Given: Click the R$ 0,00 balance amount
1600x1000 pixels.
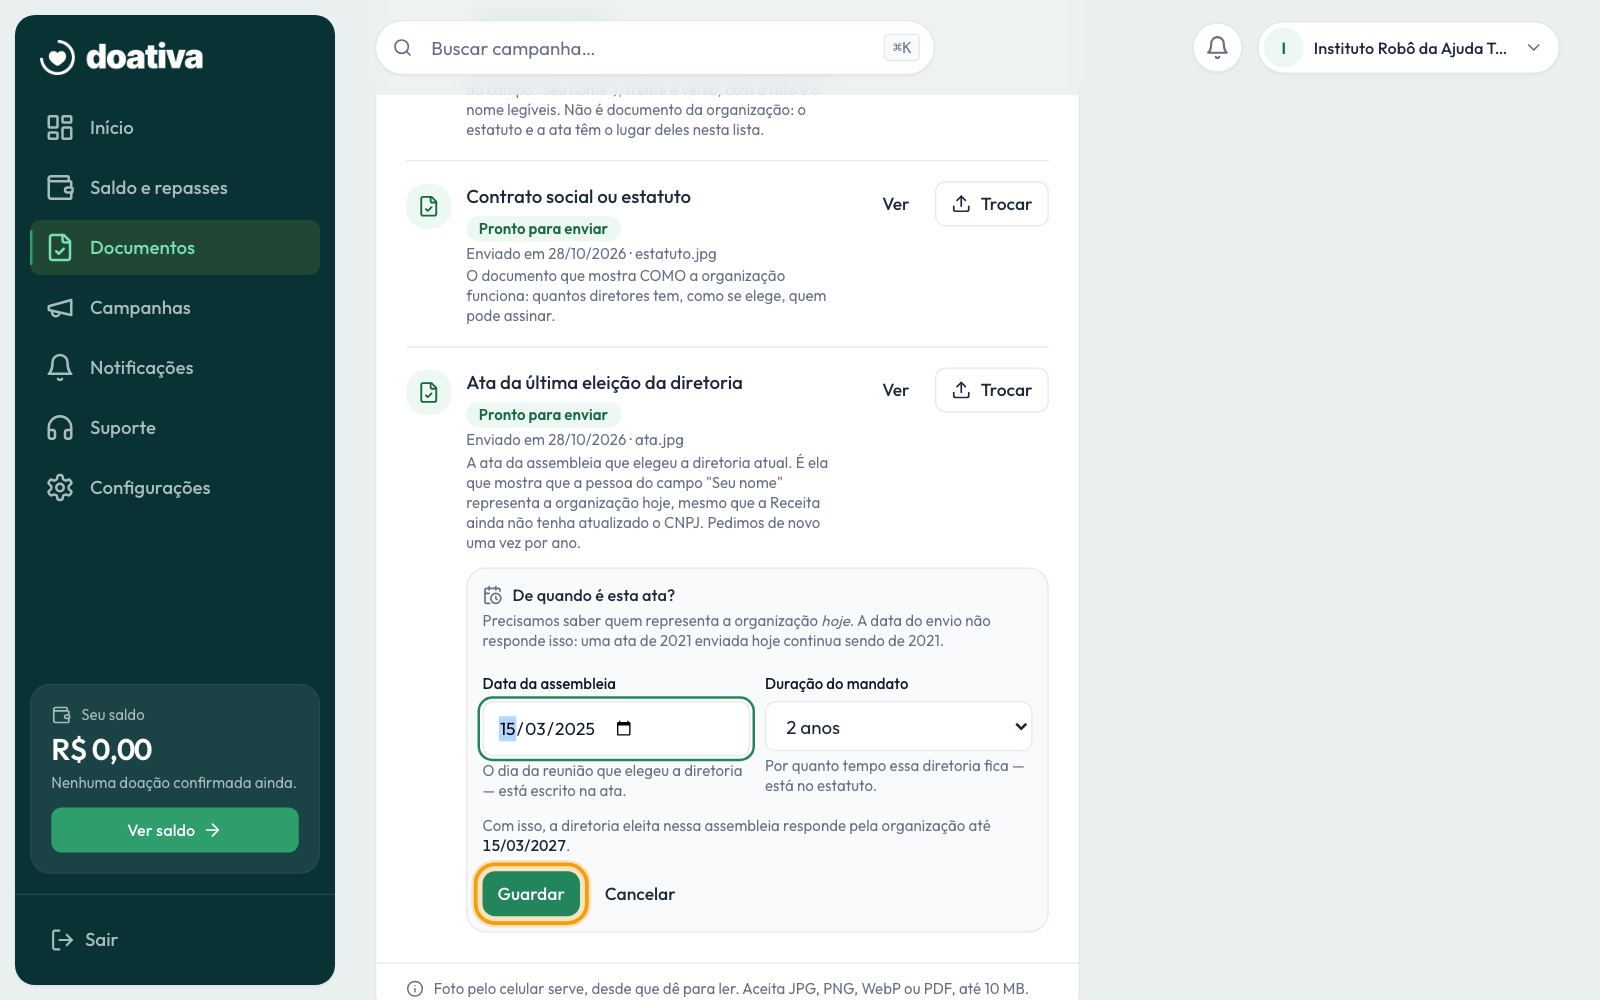Looking at the screenshot, I should [x=102, y=750].
